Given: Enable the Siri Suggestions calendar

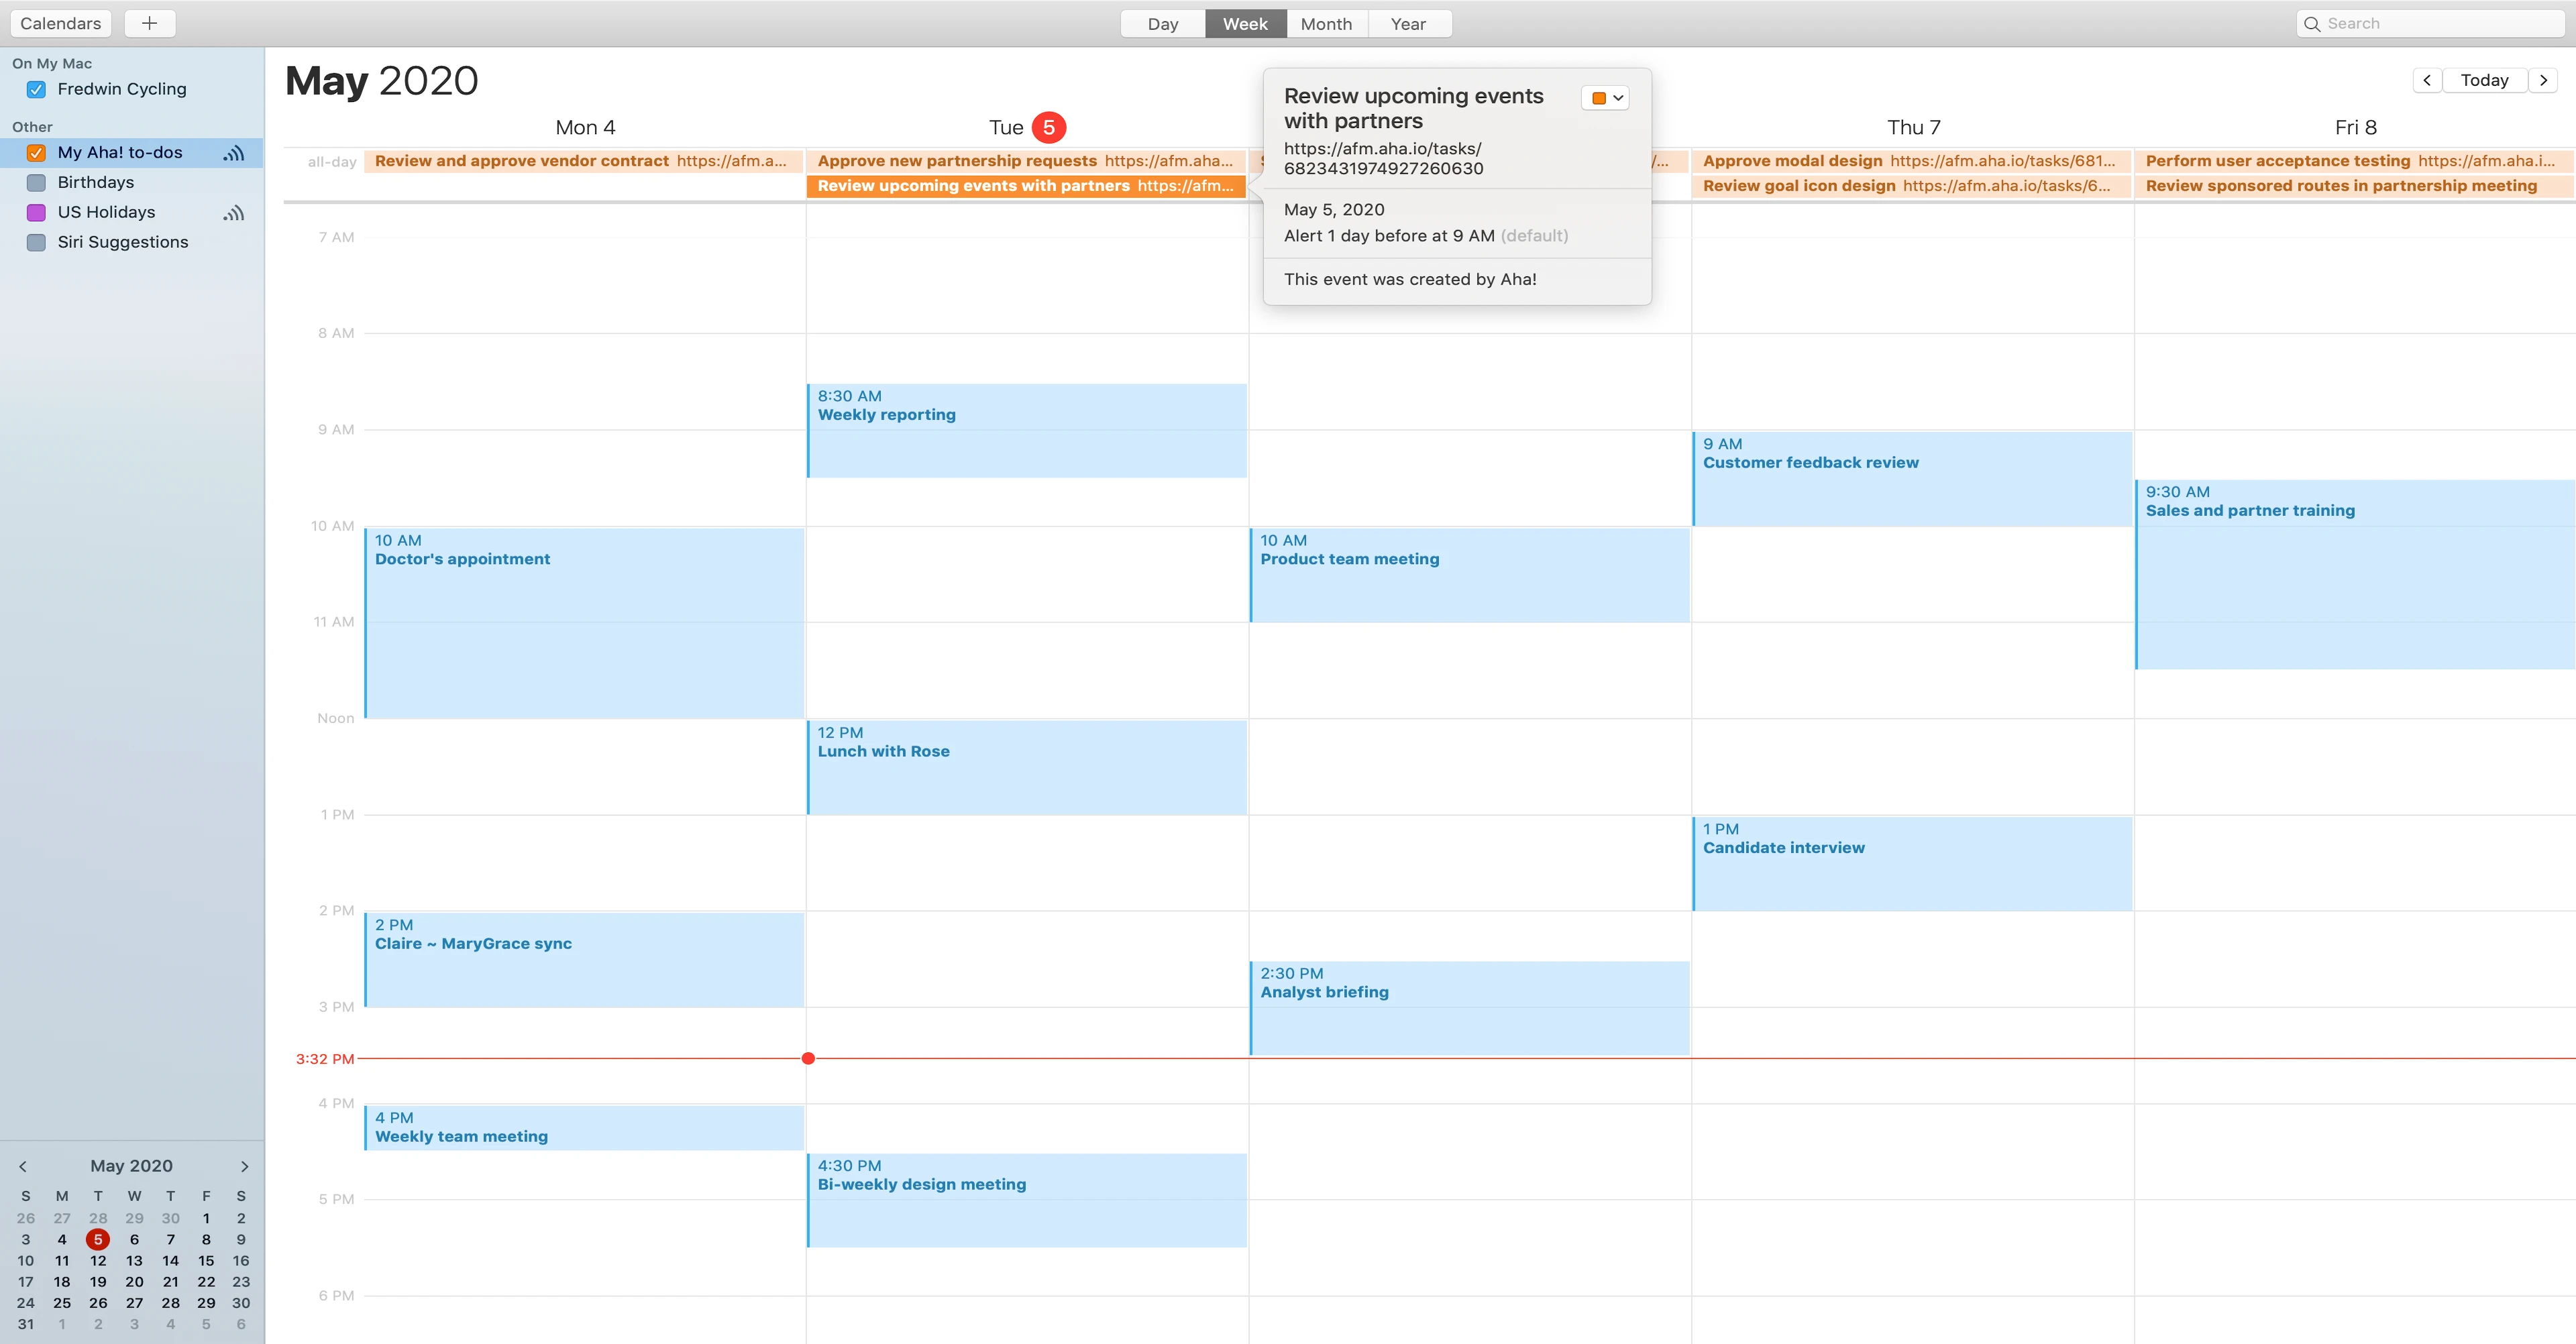Looking at the screenshot, I should [35, 241].
